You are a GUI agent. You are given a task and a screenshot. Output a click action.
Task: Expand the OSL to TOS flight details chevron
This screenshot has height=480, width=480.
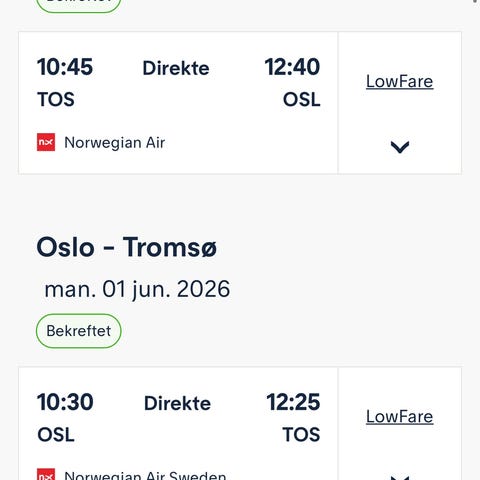pos(400,478)
